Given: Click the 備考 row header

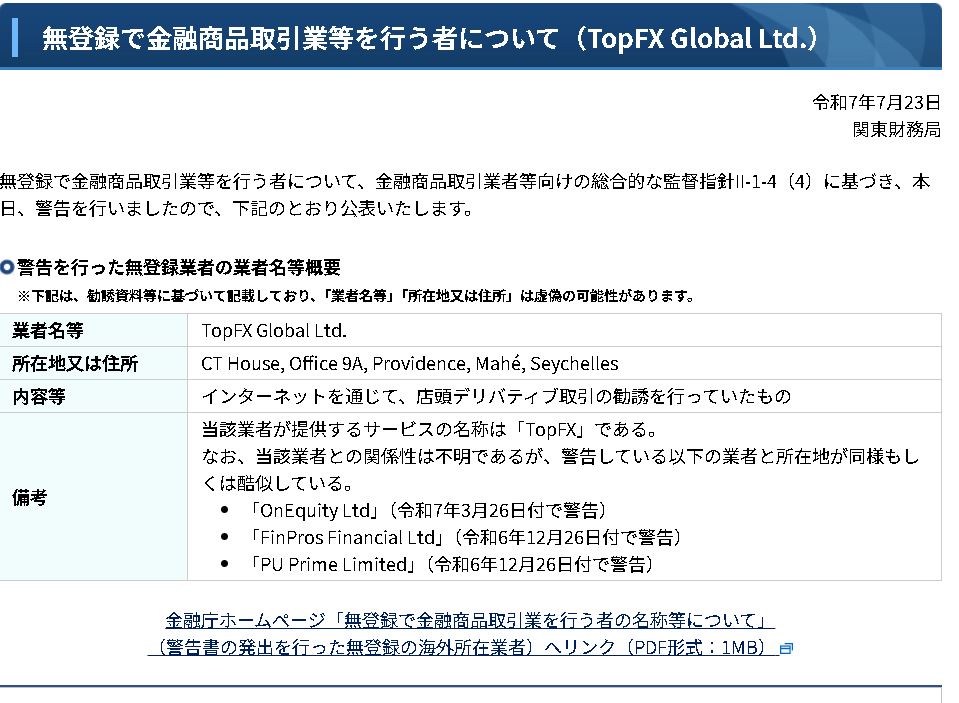Looking at the screenshot, I should 94,497.
